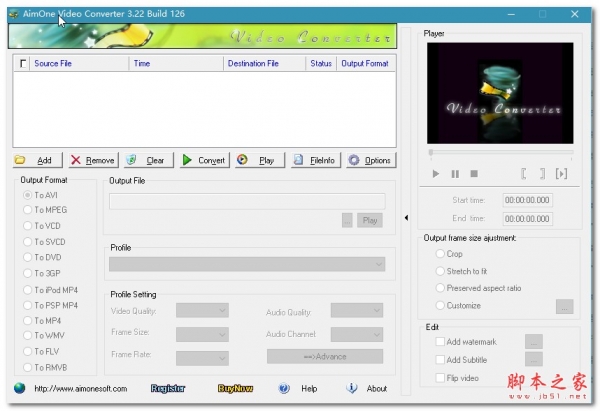Screen dimensions: 600x411
Task: Choose Preserved aspect ratio option
Action: [478, 288]
